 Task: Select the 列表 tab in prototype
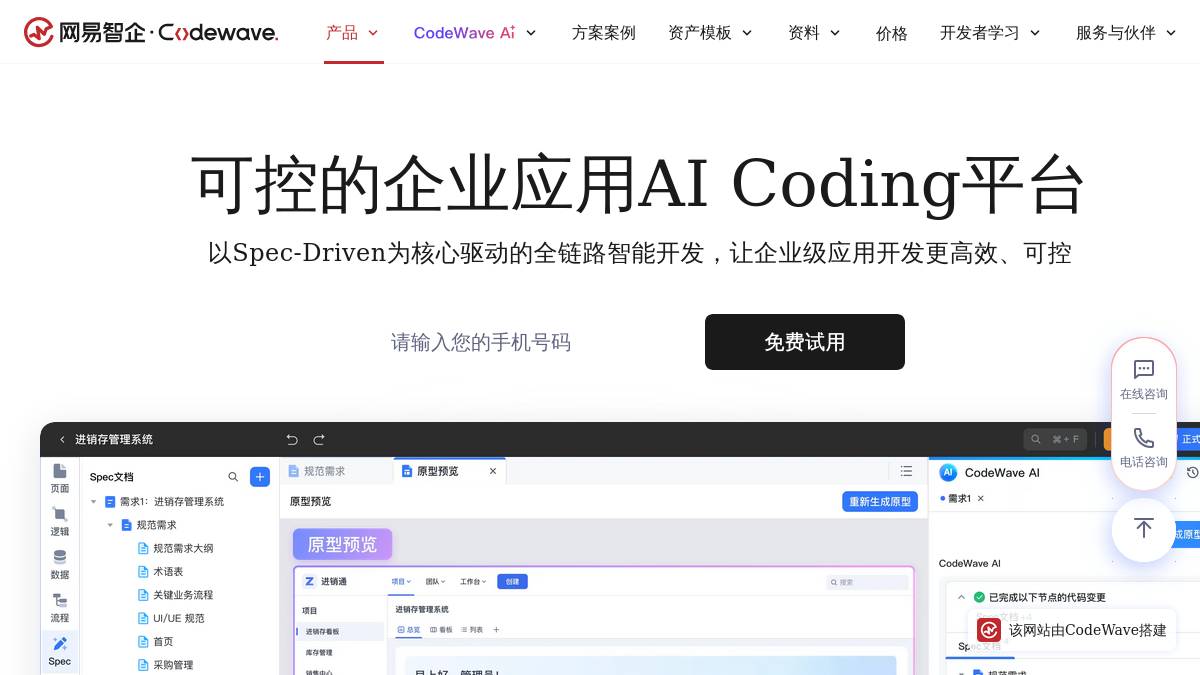pos(472,630)
